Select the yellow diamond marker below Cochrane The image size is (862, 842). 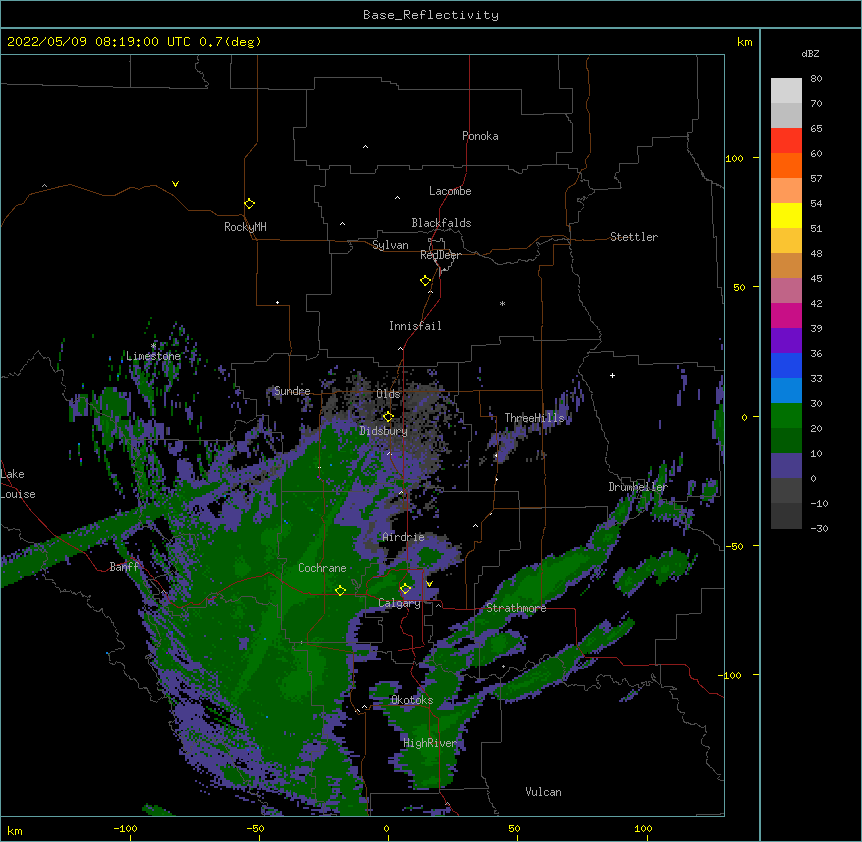click(x=340, y=591)
